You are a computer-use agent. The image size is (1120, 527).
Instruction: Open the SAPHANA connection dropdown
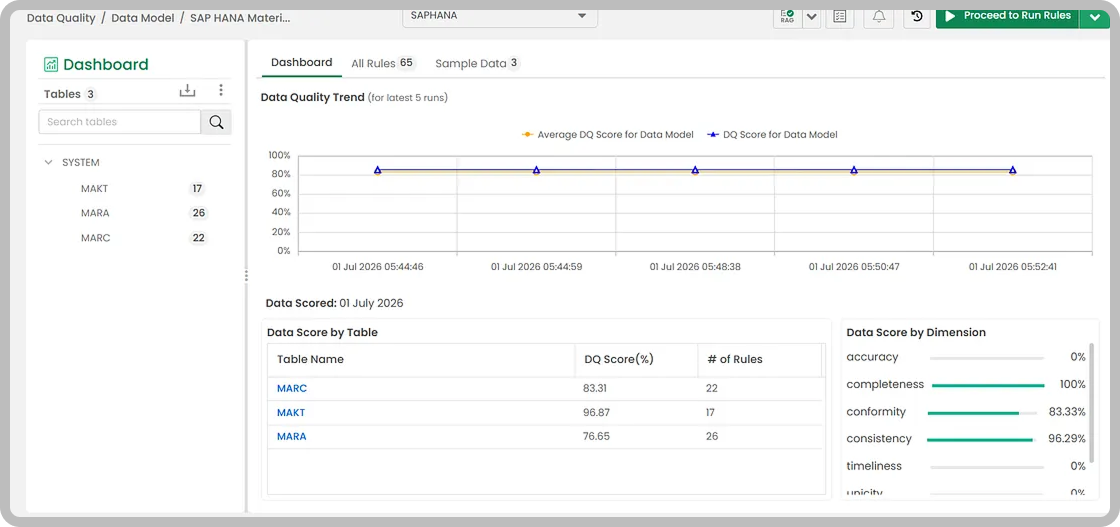click(500, 16)
